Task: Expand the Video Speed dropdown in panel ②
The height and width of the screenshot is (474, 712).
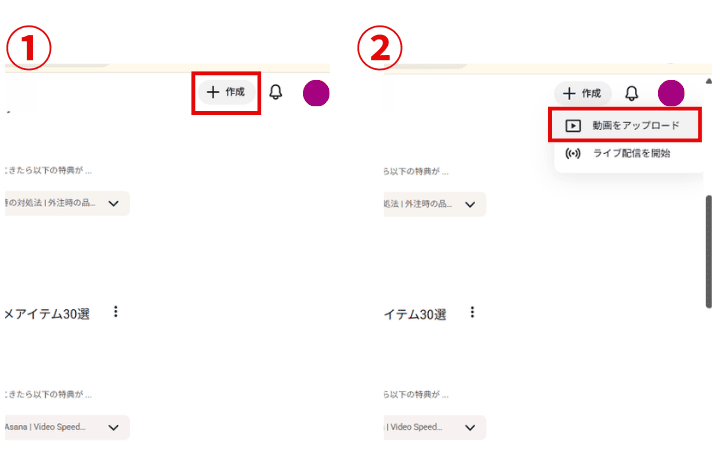Action: pyautogui.click(x=468, y=427)
